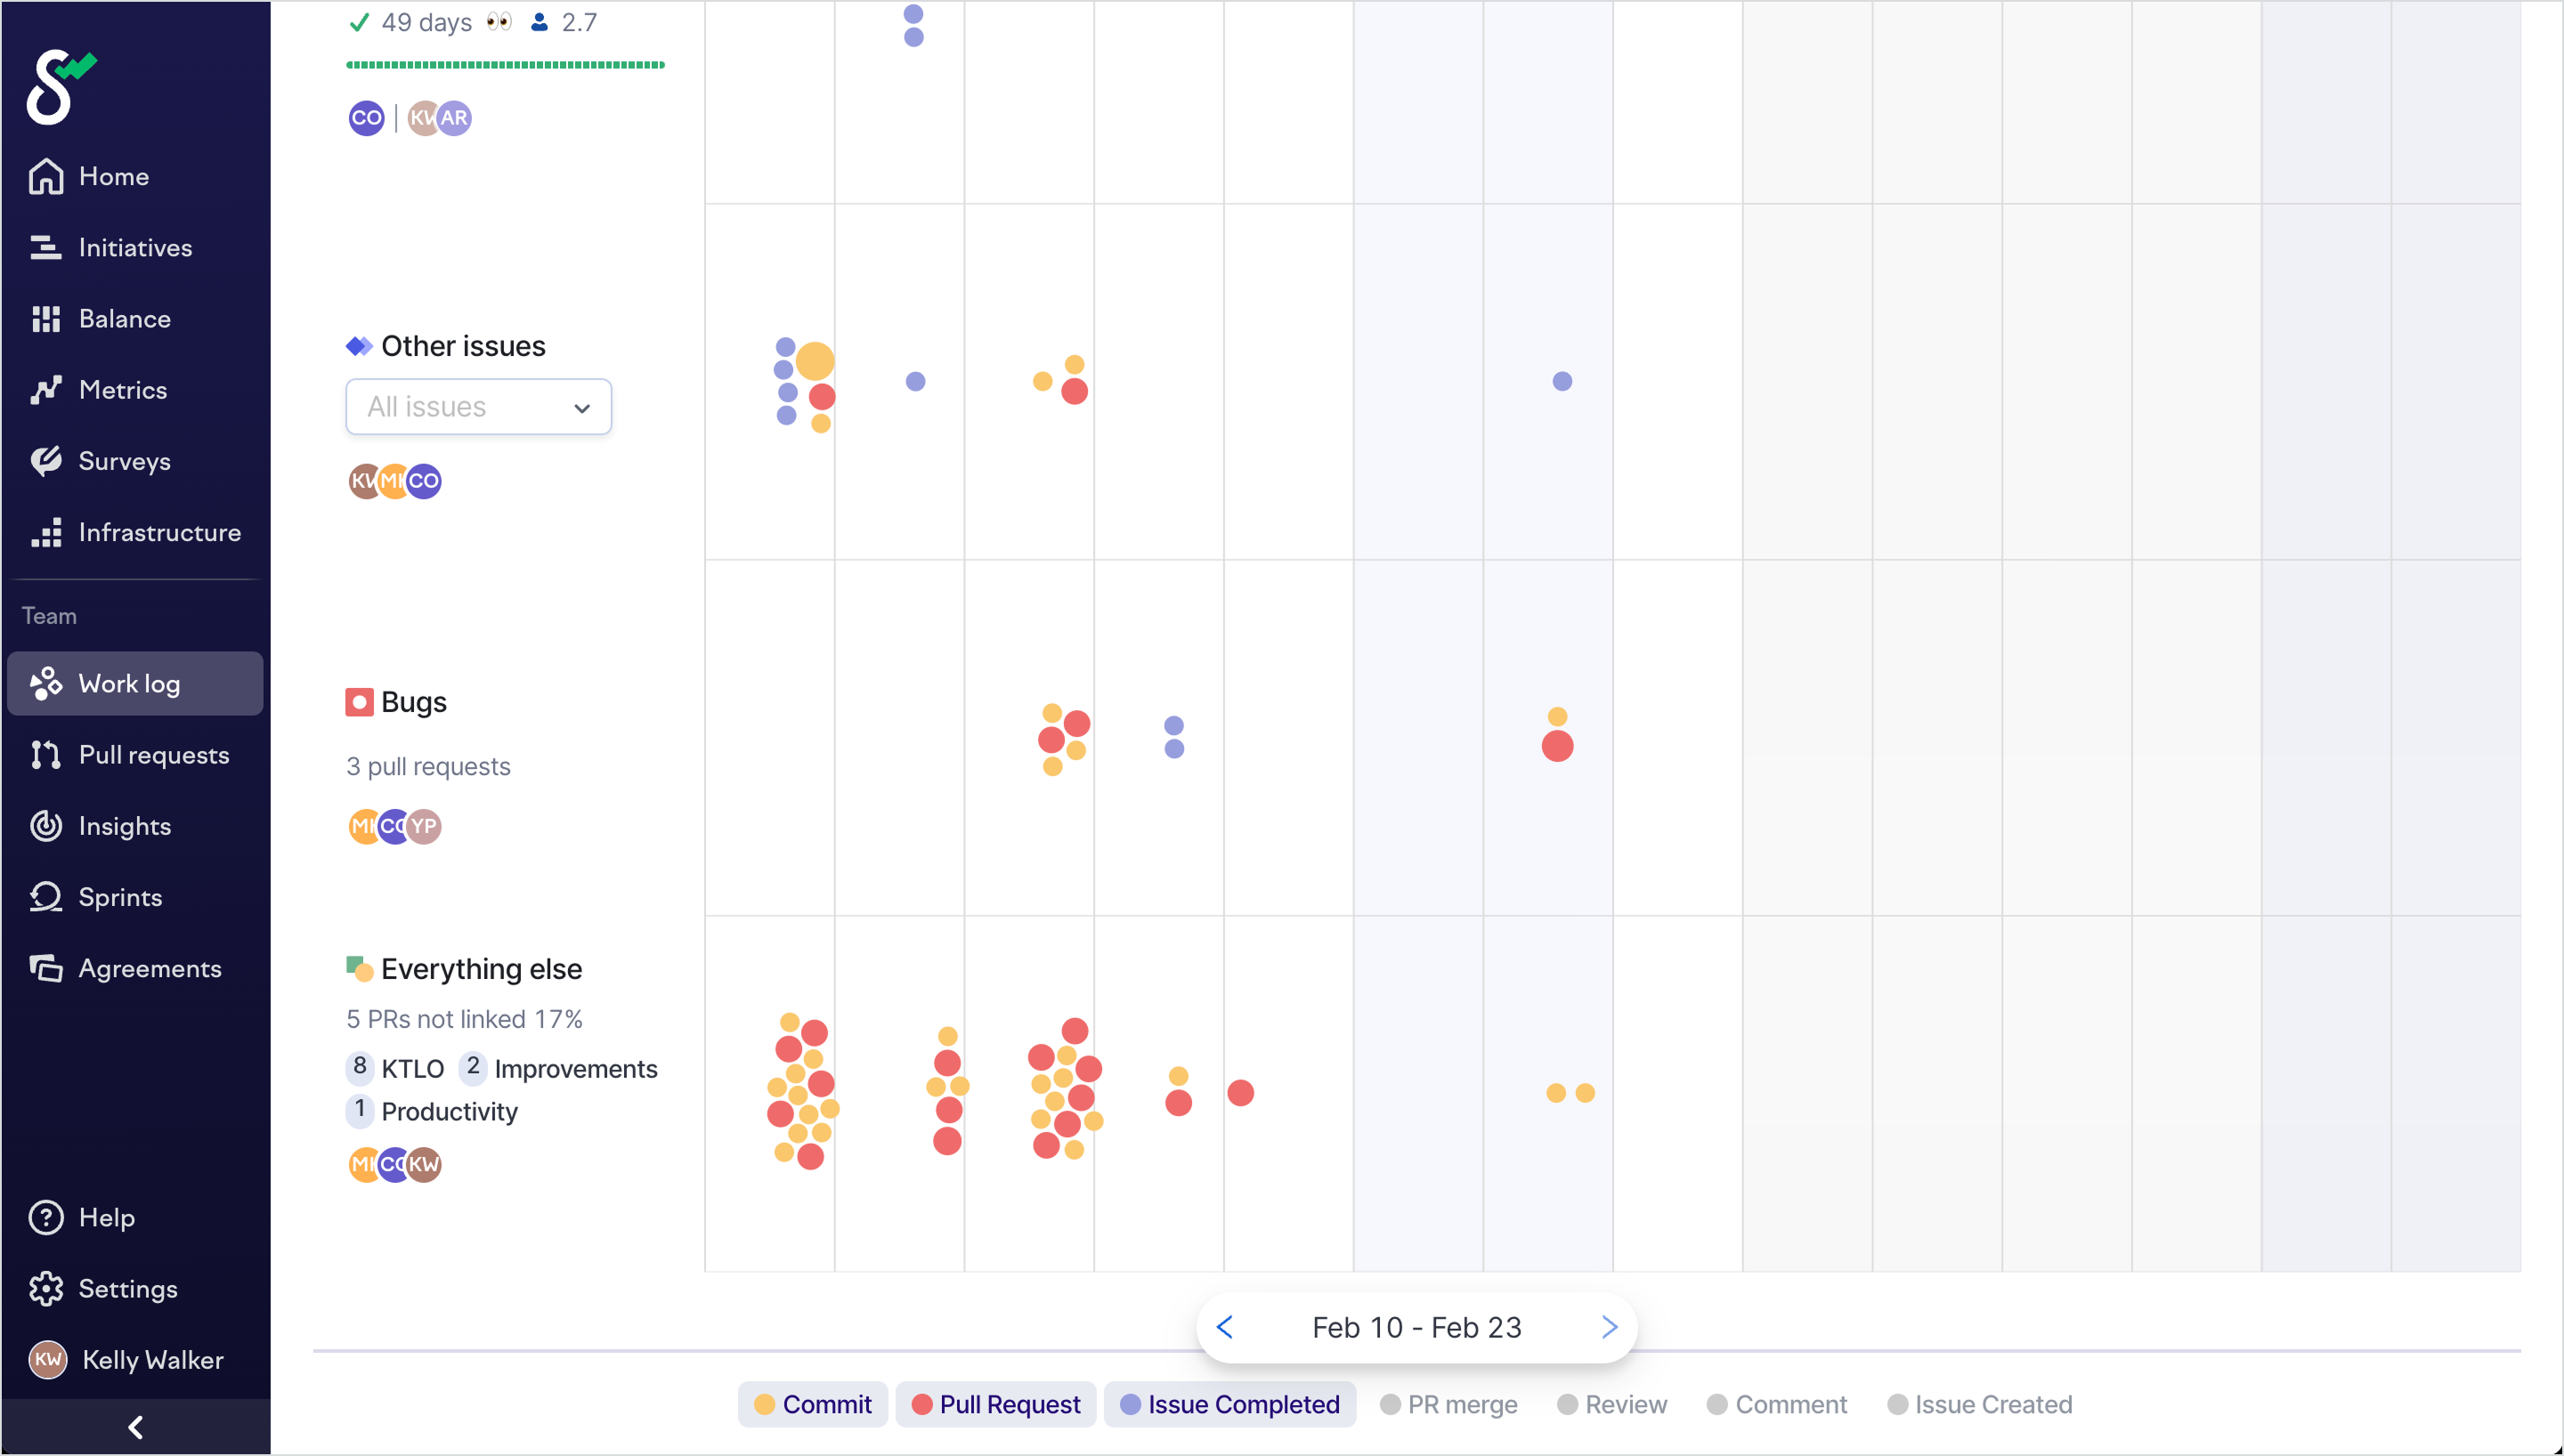This screenshot has height=1456, width=2564.
Task: Collapse the sidebar with bottom chevron
Action: coord(135,1427)
